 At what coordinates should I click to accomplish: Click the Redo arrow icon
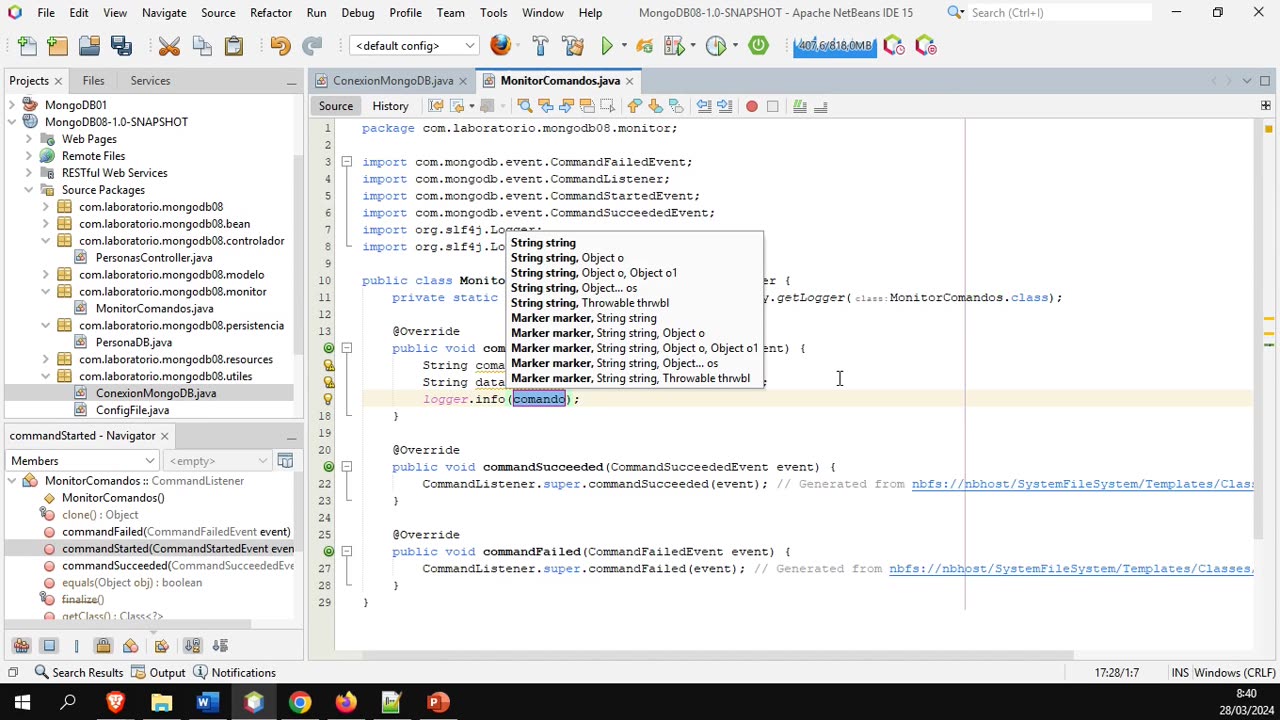(x=312, y=46)
